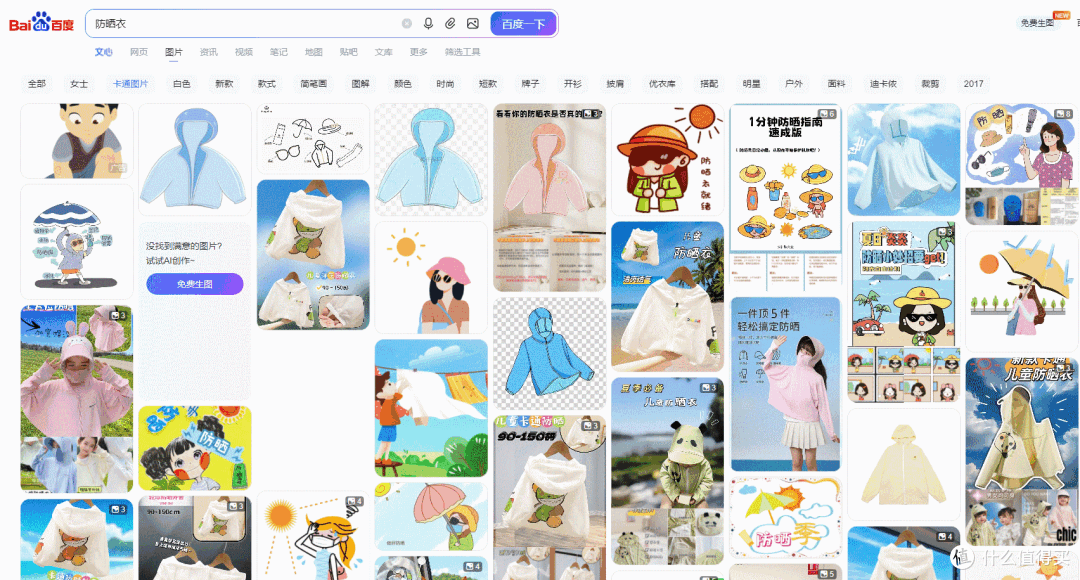
Task: Select the 搭配 filter tag
Action: coord(709,83)
